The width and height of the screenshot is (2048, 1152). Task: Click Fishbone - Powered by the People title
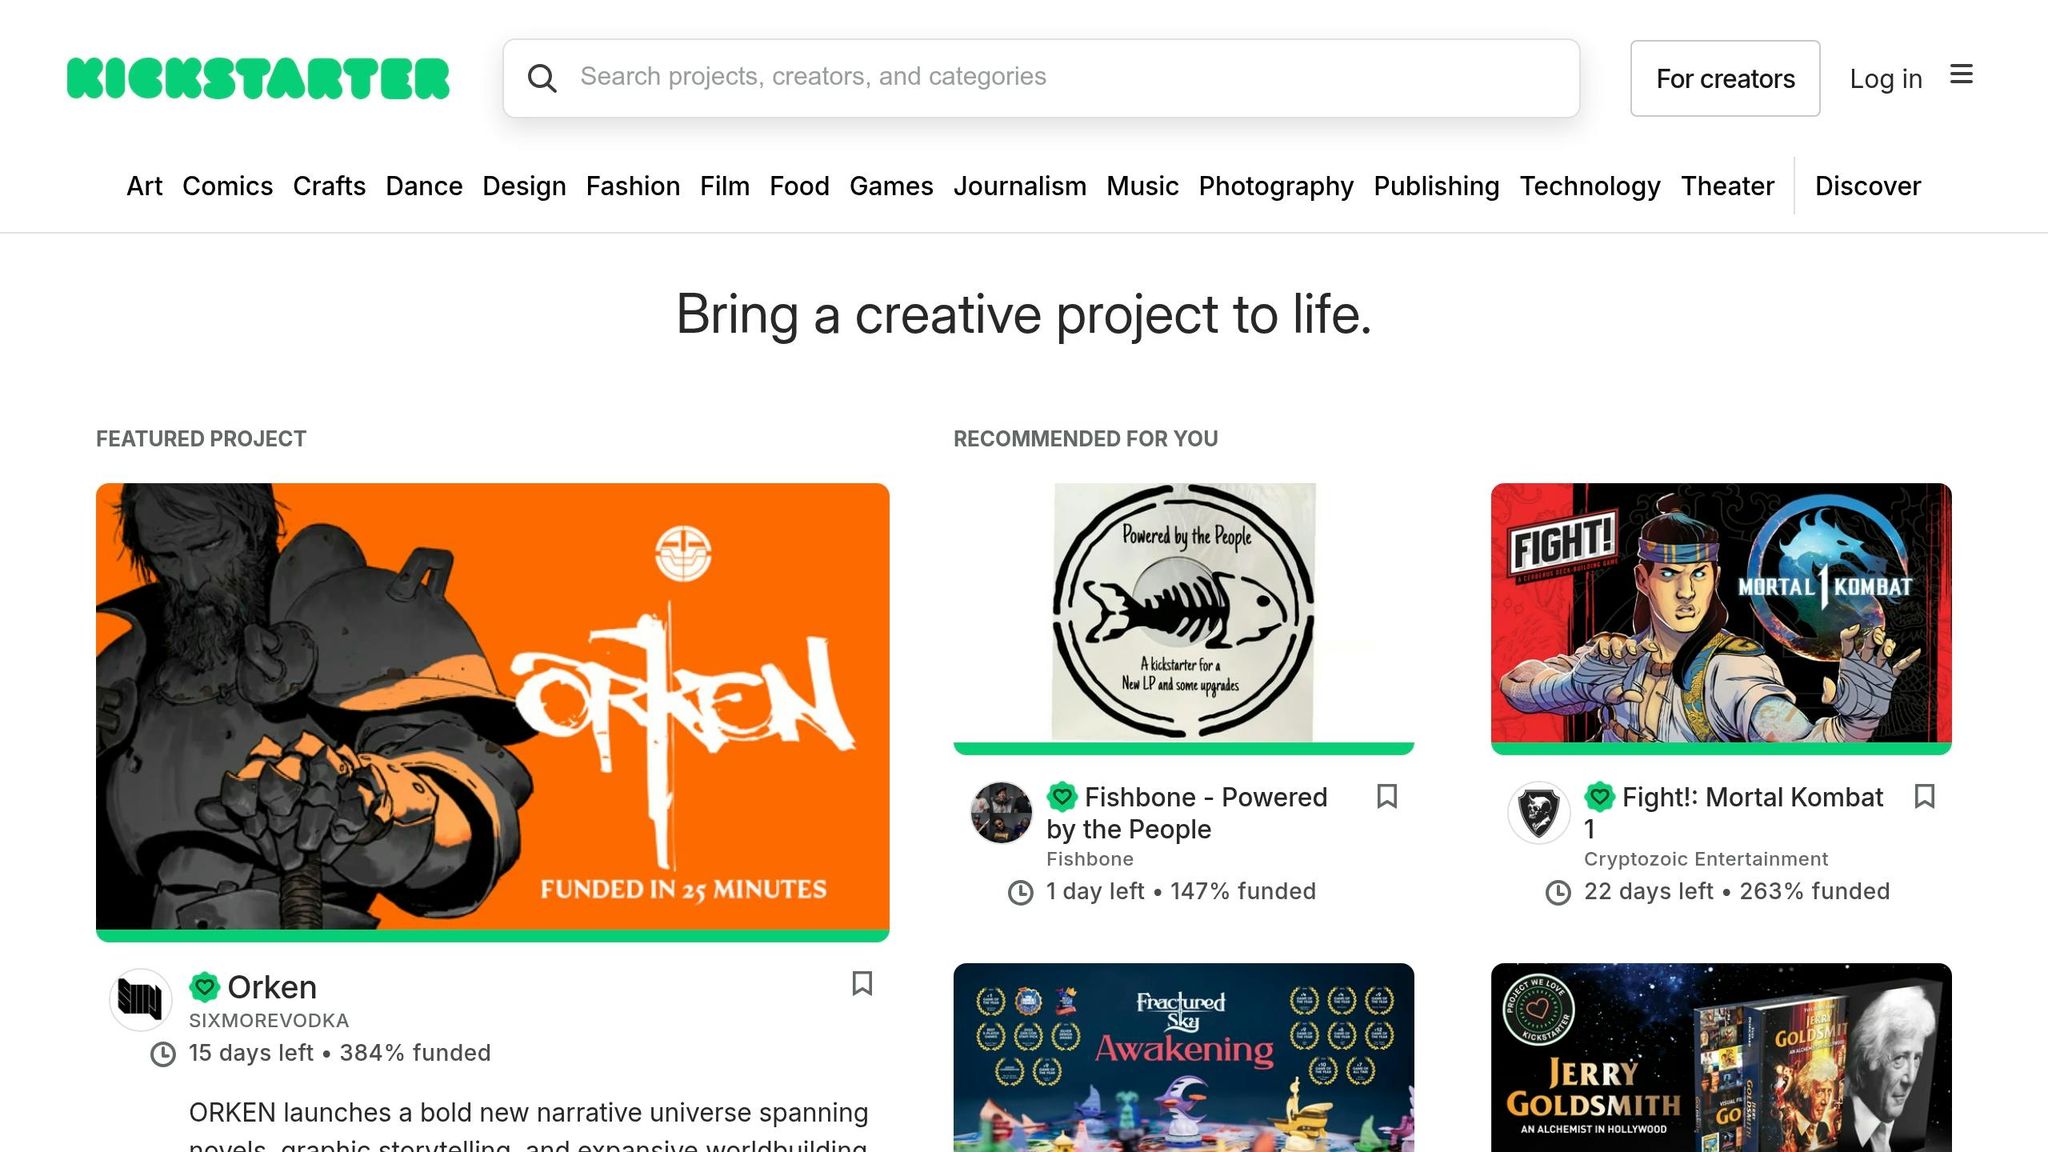1187,813
